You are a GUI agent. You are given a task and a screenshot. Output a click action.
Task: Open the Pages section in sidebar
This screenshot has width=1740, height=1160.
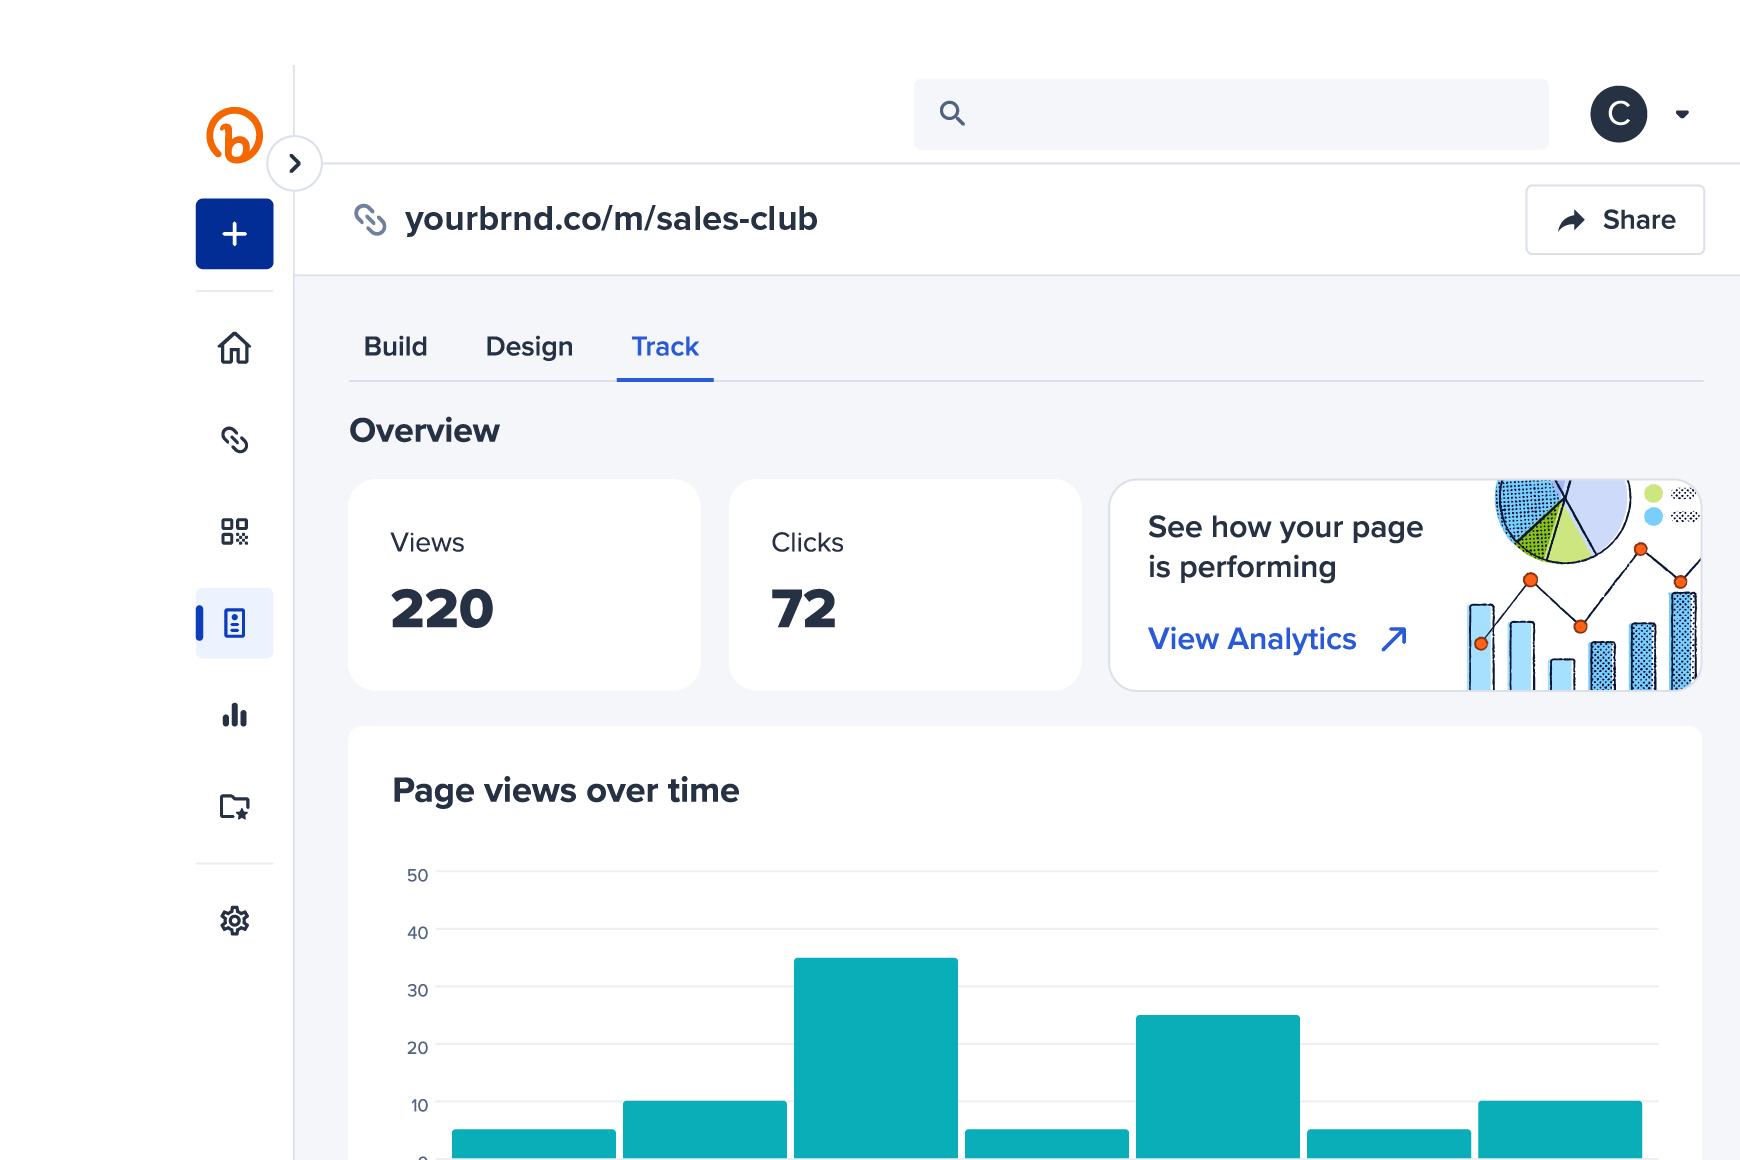tap(234, 623)
